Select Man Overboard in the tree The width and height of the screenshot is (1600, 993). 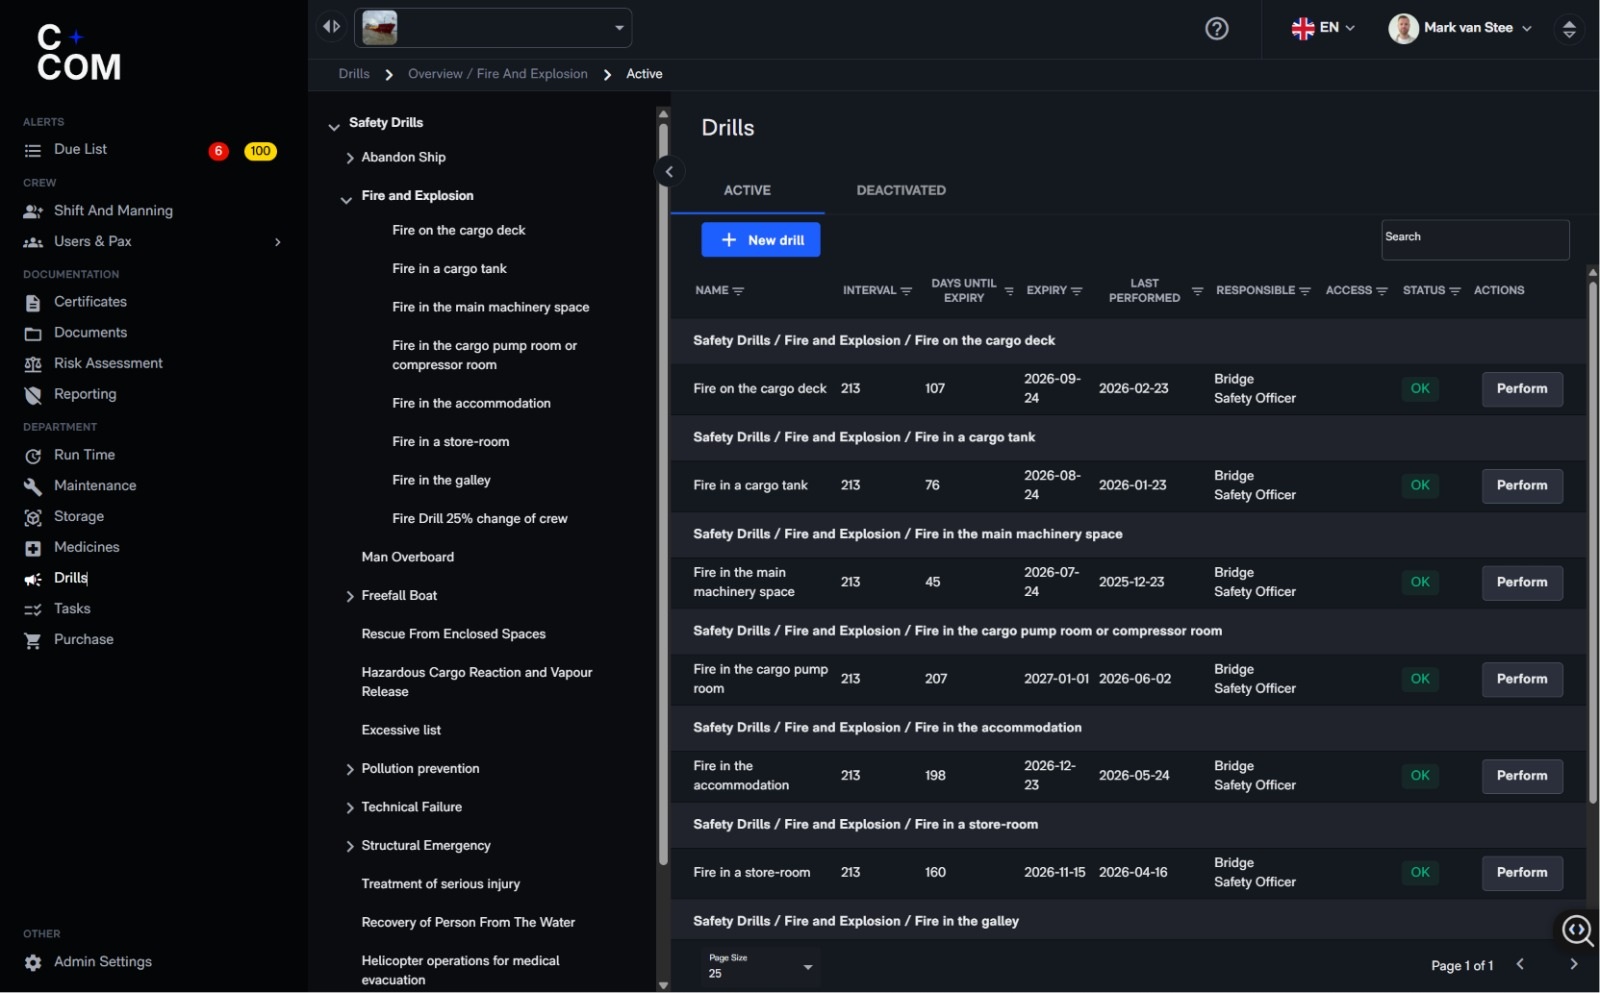click(x=408, y=557)
